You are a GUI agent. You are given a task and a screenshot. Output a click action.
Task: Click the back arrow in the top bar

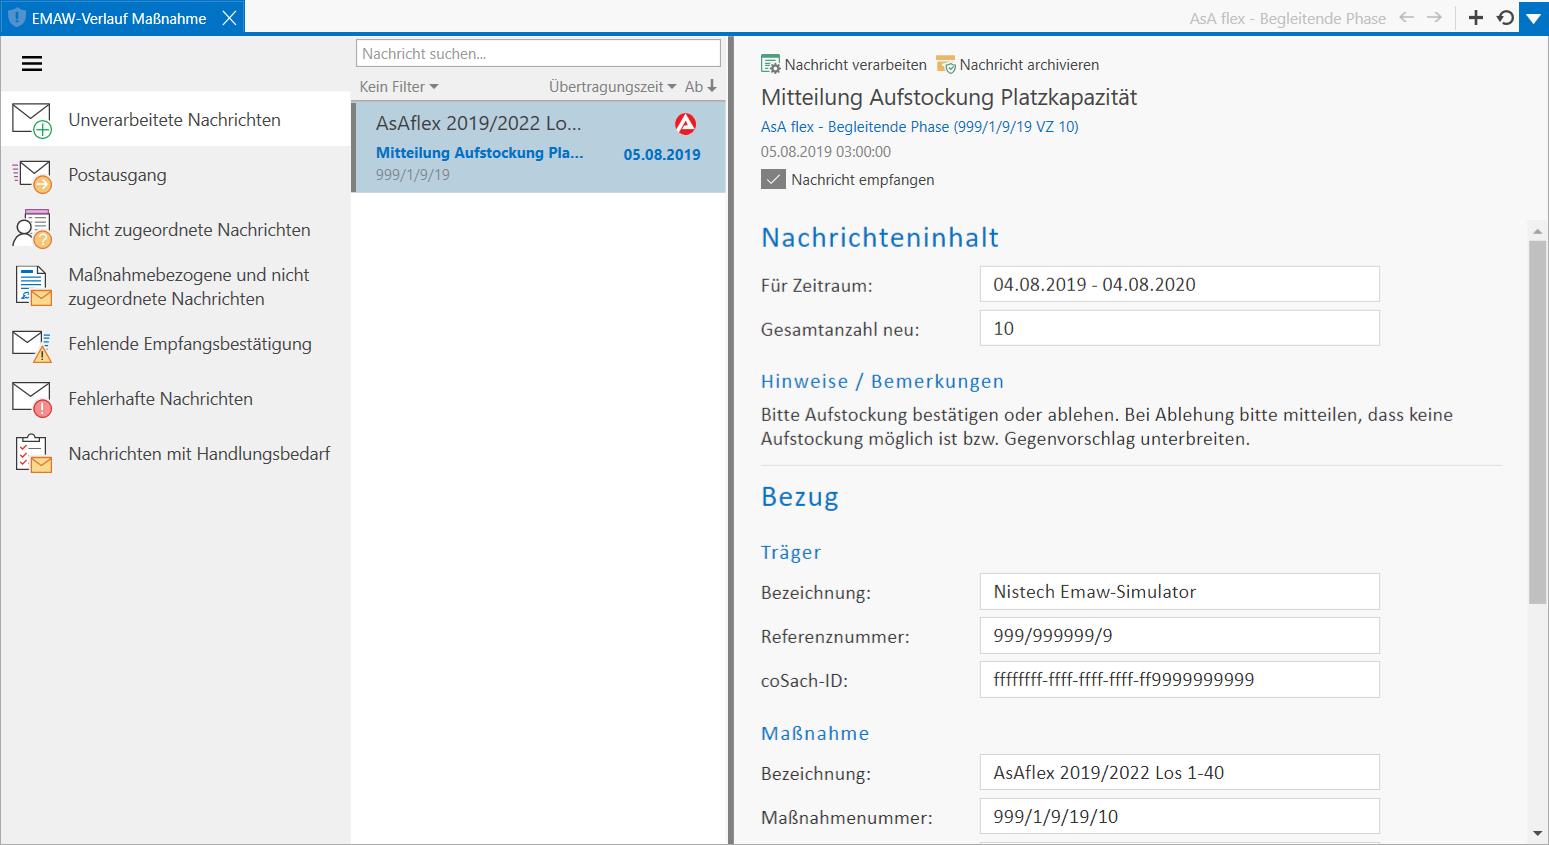[1407, 18]
